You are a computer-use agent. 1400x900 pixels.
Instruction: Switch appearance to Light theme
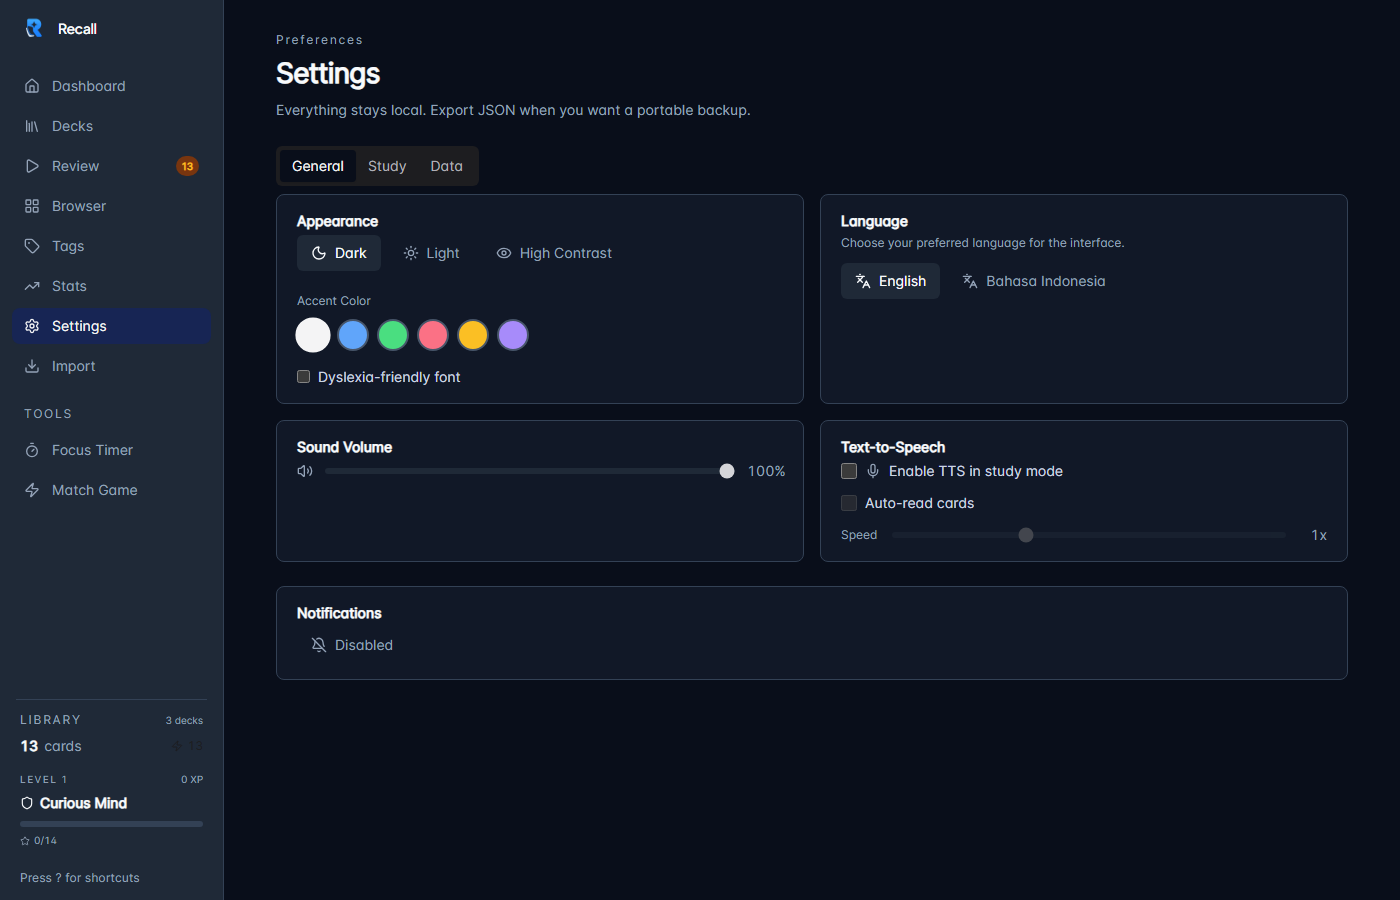tap(431, 253)
